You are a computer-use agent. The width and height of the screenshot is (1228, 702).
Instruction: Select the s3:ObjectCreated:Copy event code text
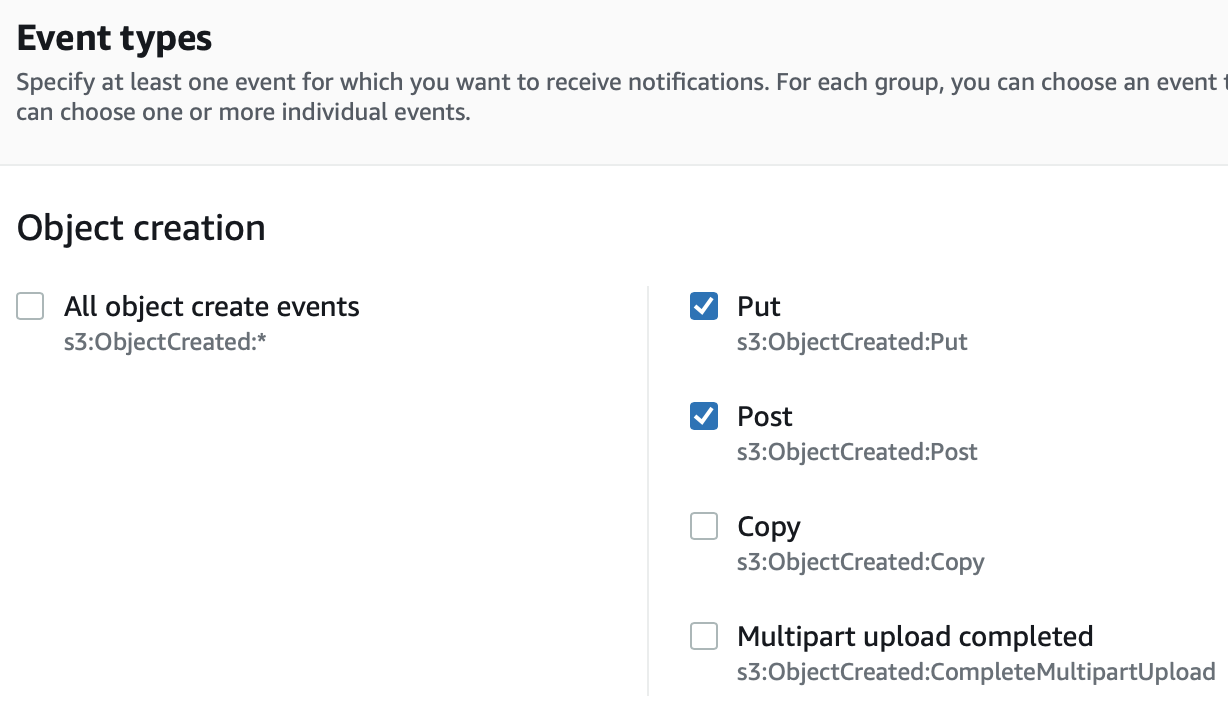[x=860, y=561]
